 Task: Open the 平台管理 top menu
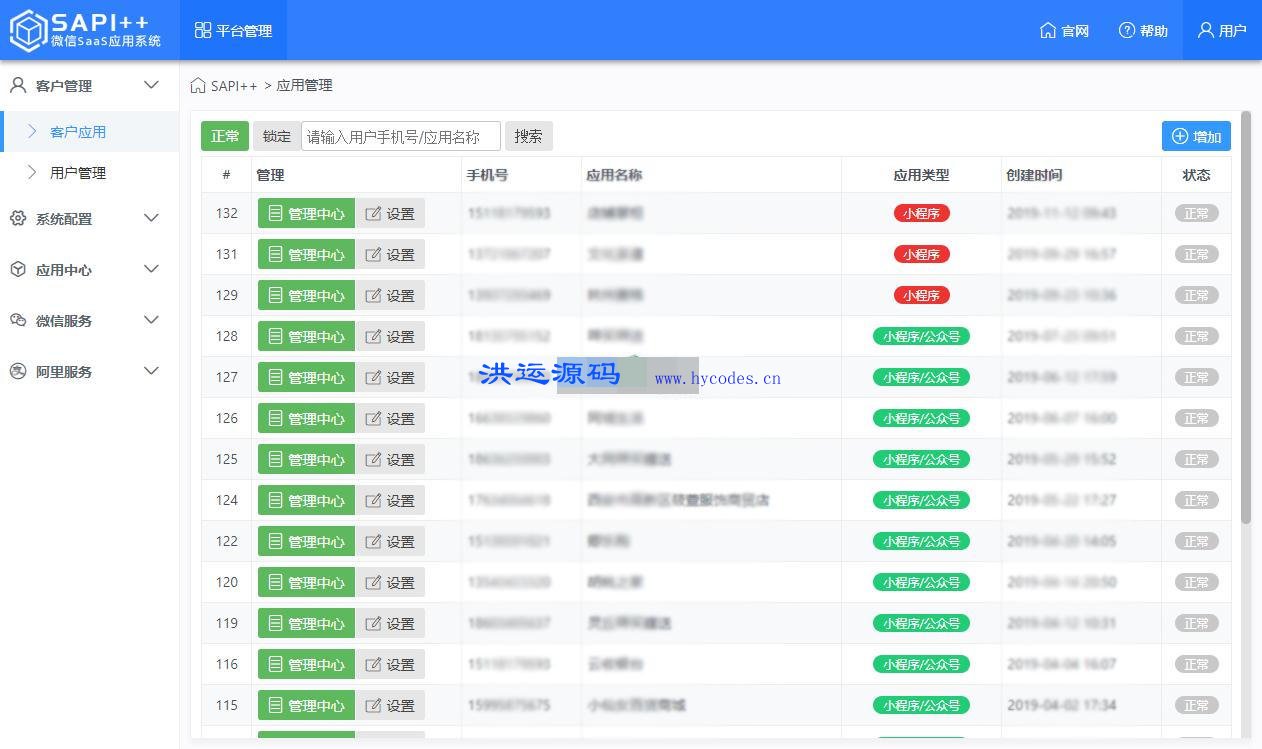[x=233, y=30]
